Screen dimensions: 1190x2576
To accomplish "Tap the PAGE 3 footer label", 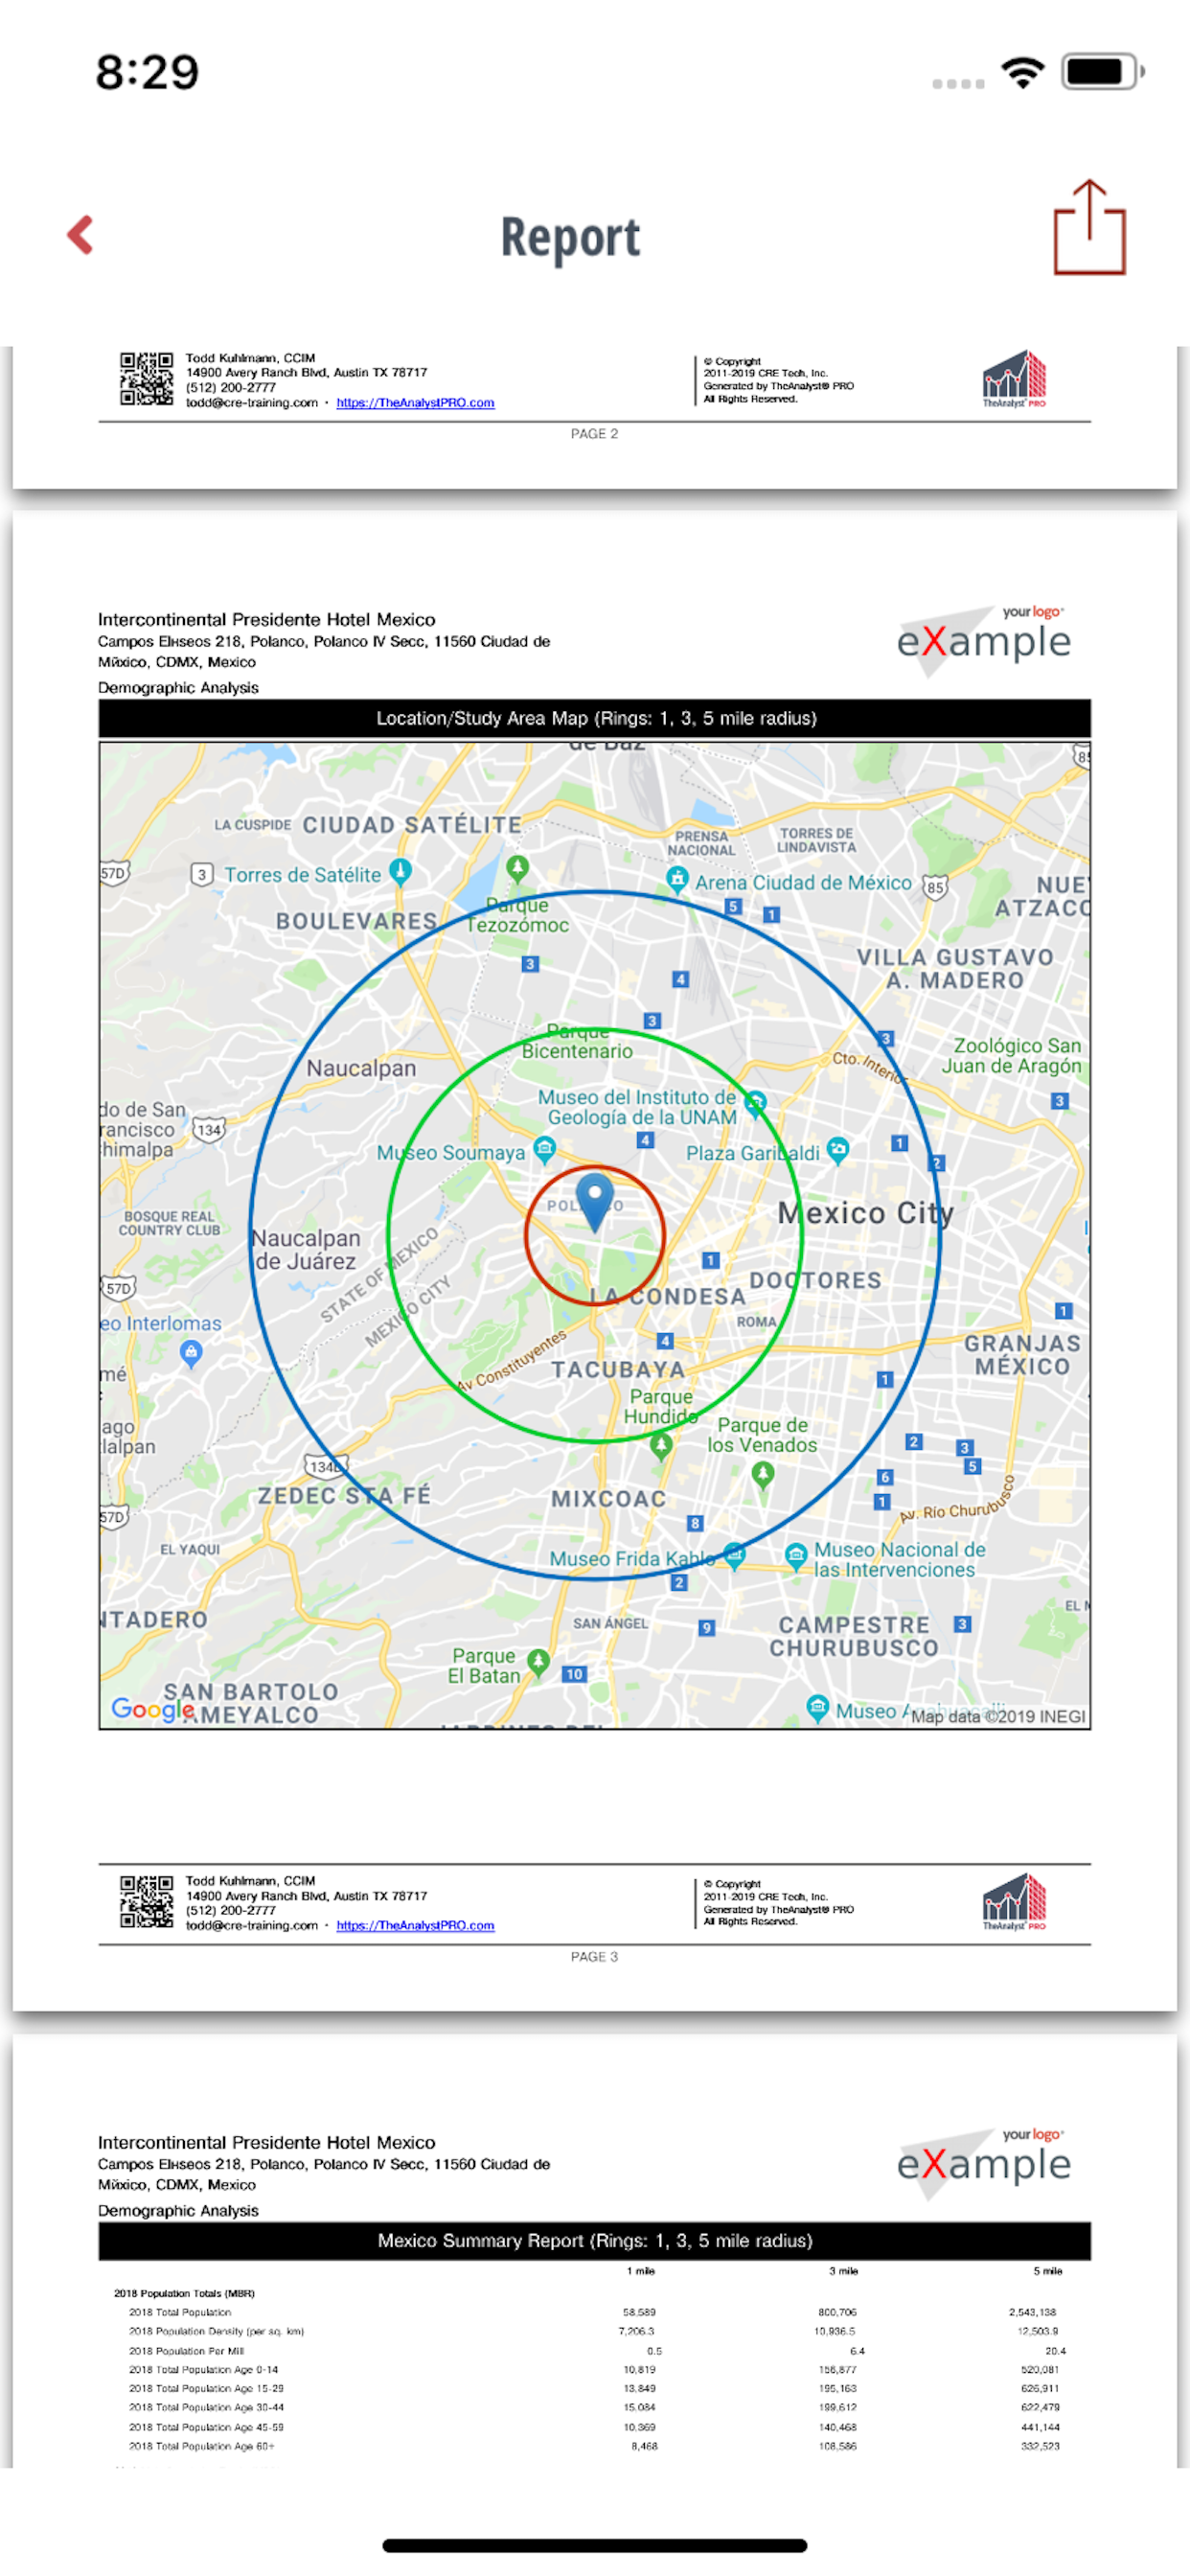I will [594, 1957].
